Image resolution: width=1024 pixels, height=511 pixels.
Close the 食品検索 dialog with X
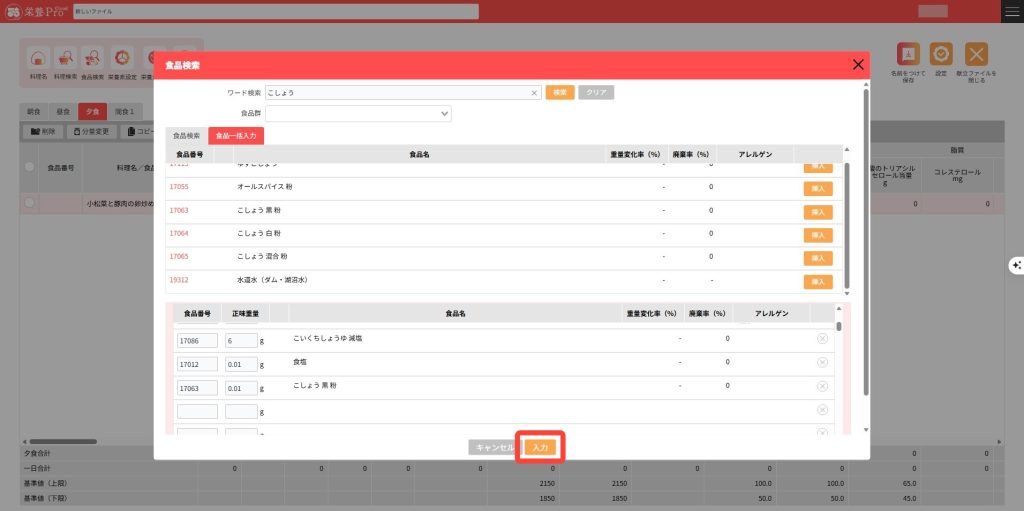pos(857,65)
